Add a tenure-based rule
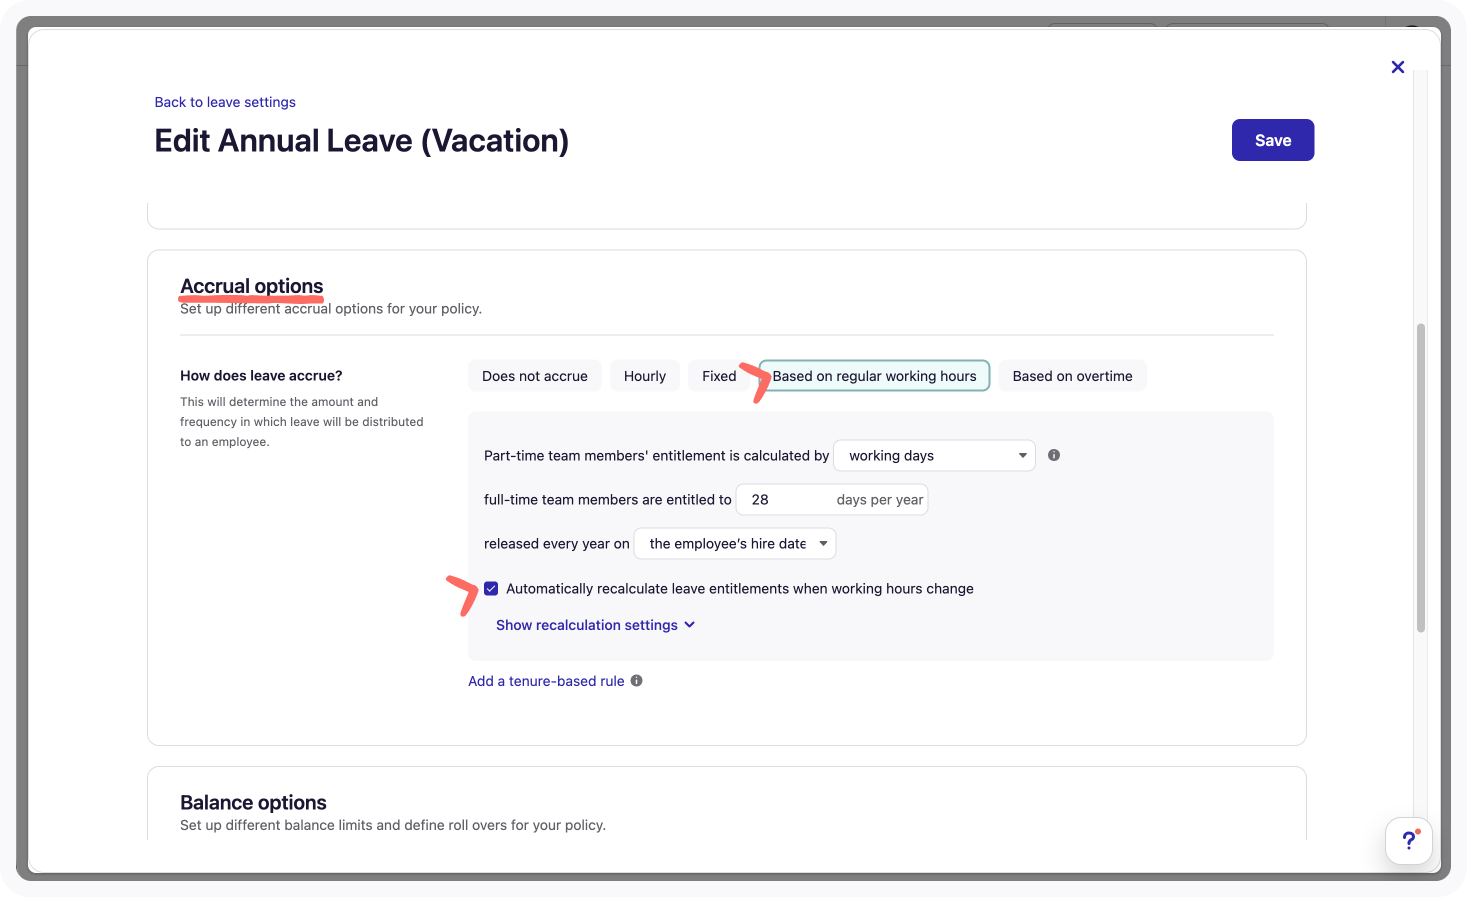The height and width of the screenshot is (897, 1467). pyautogui.click(x=546, y=681)
